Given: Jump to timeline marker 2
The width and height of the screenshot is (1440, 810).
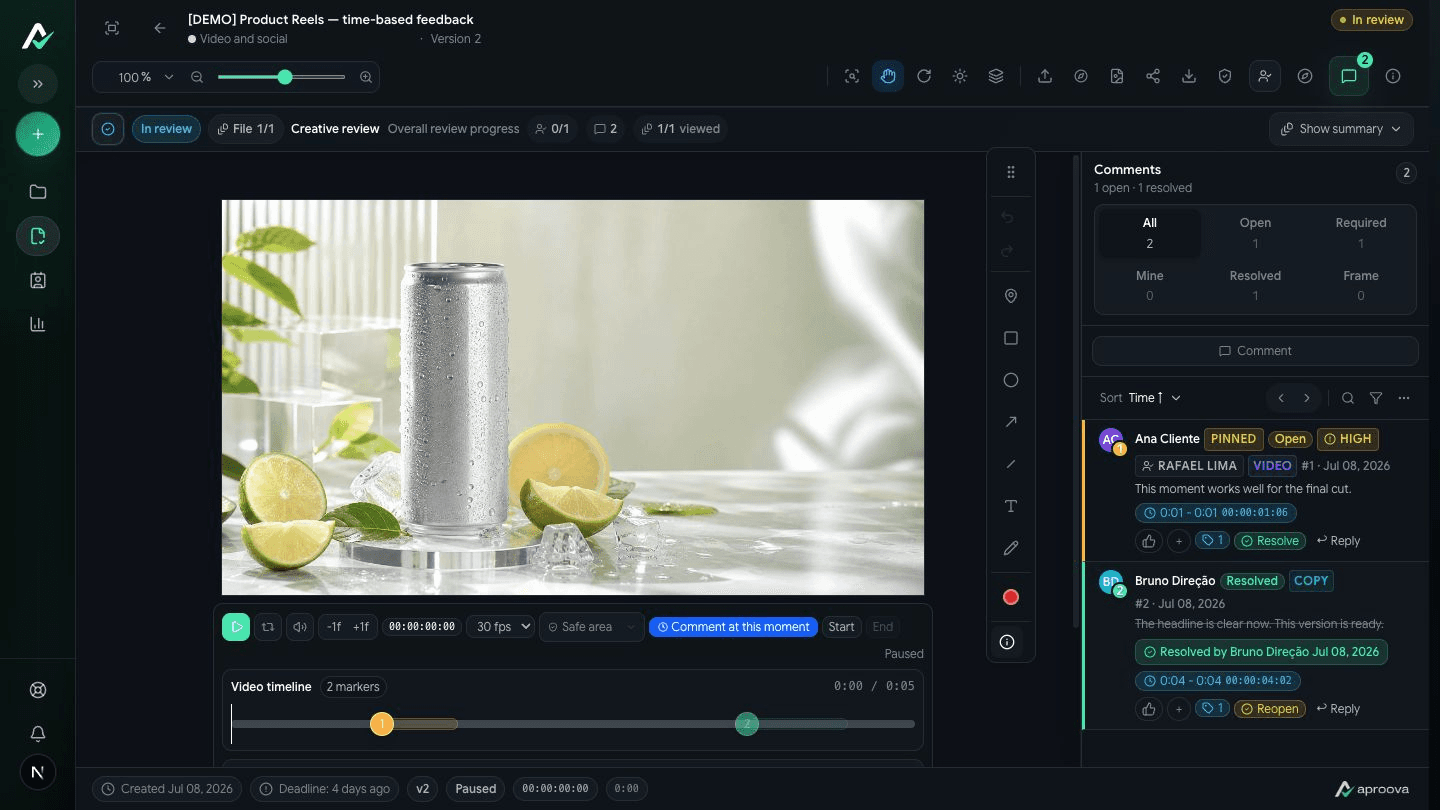Looking at the screenshot, I should (x=746, y=724).
